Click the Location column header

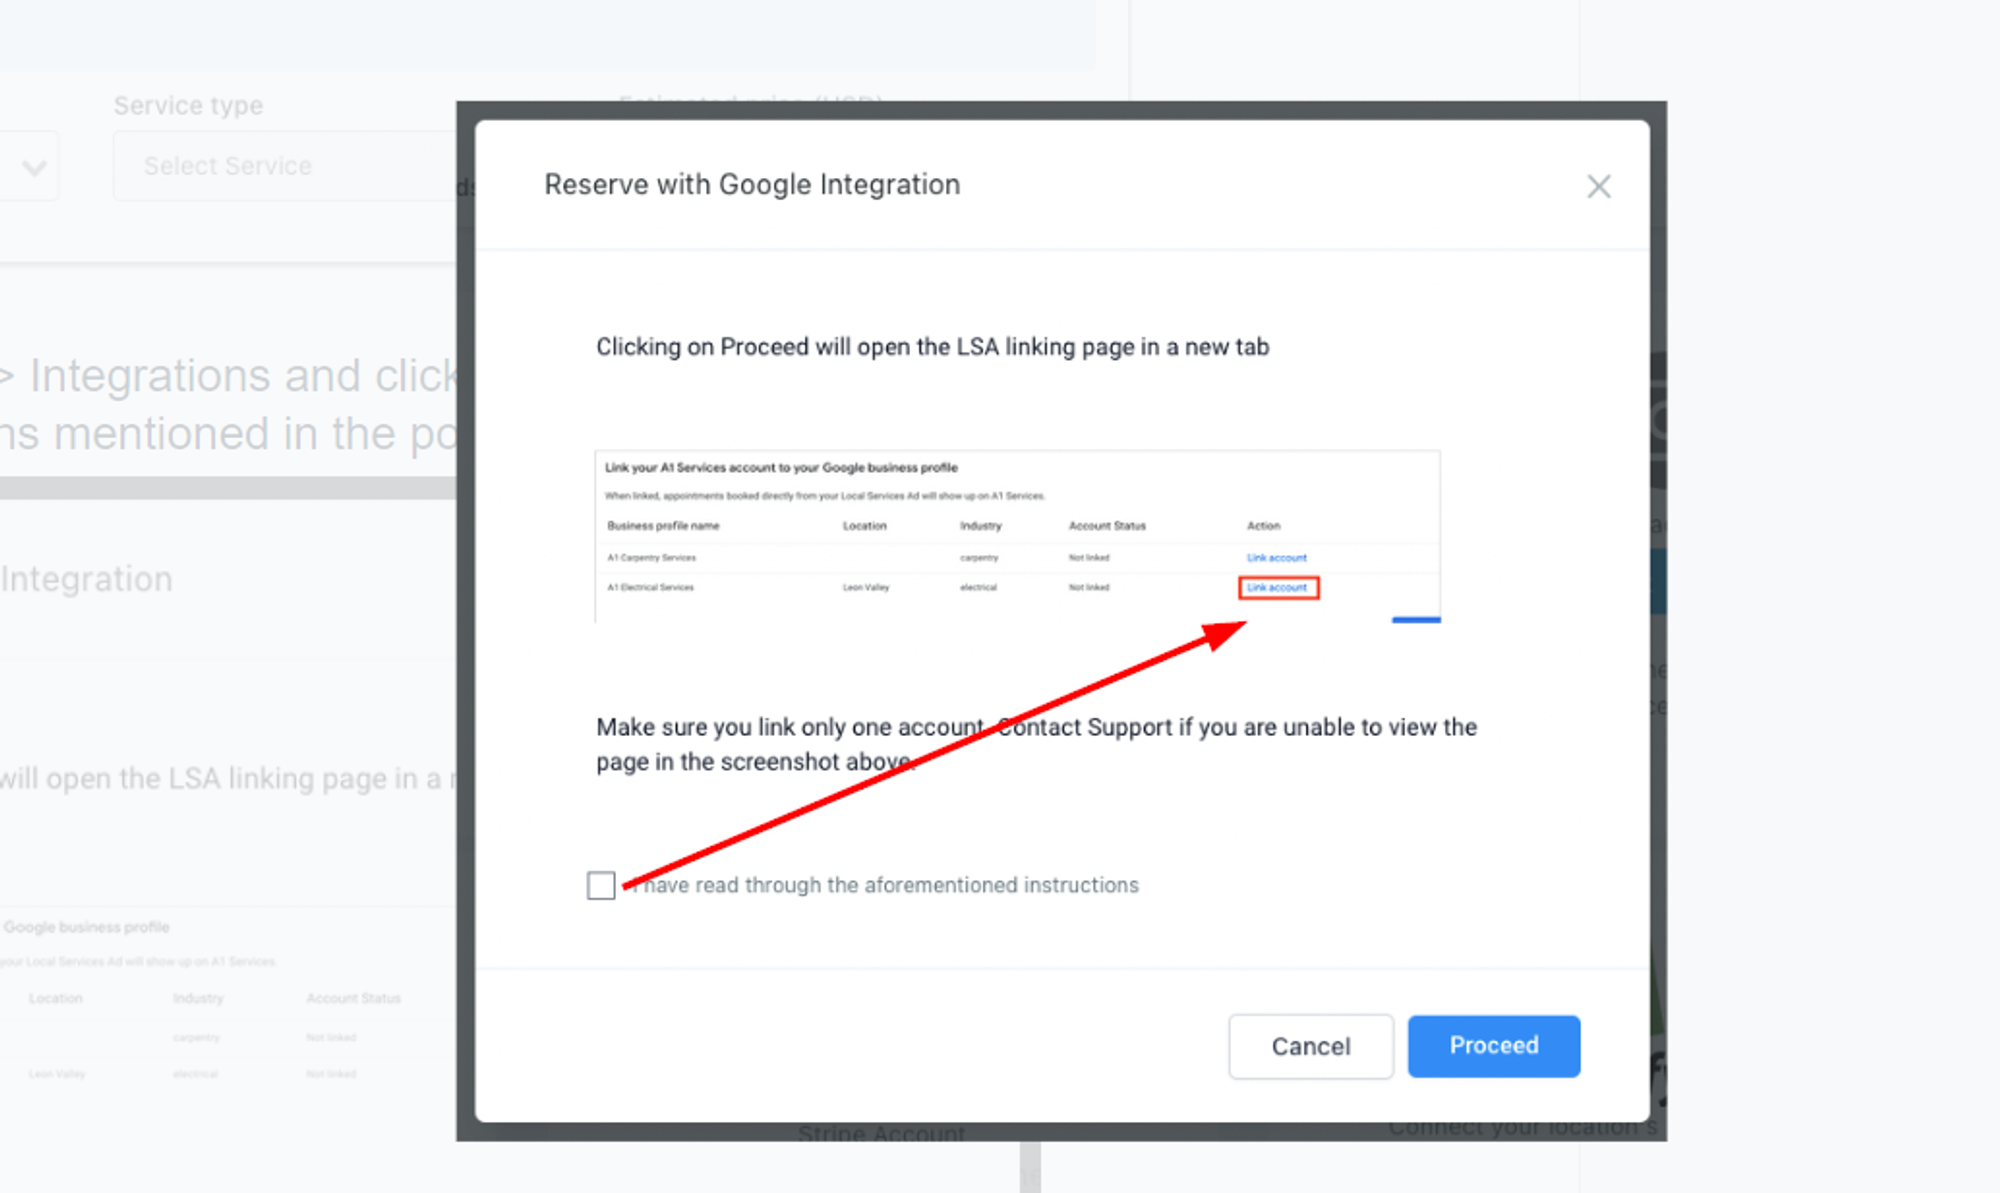(864, 525)
